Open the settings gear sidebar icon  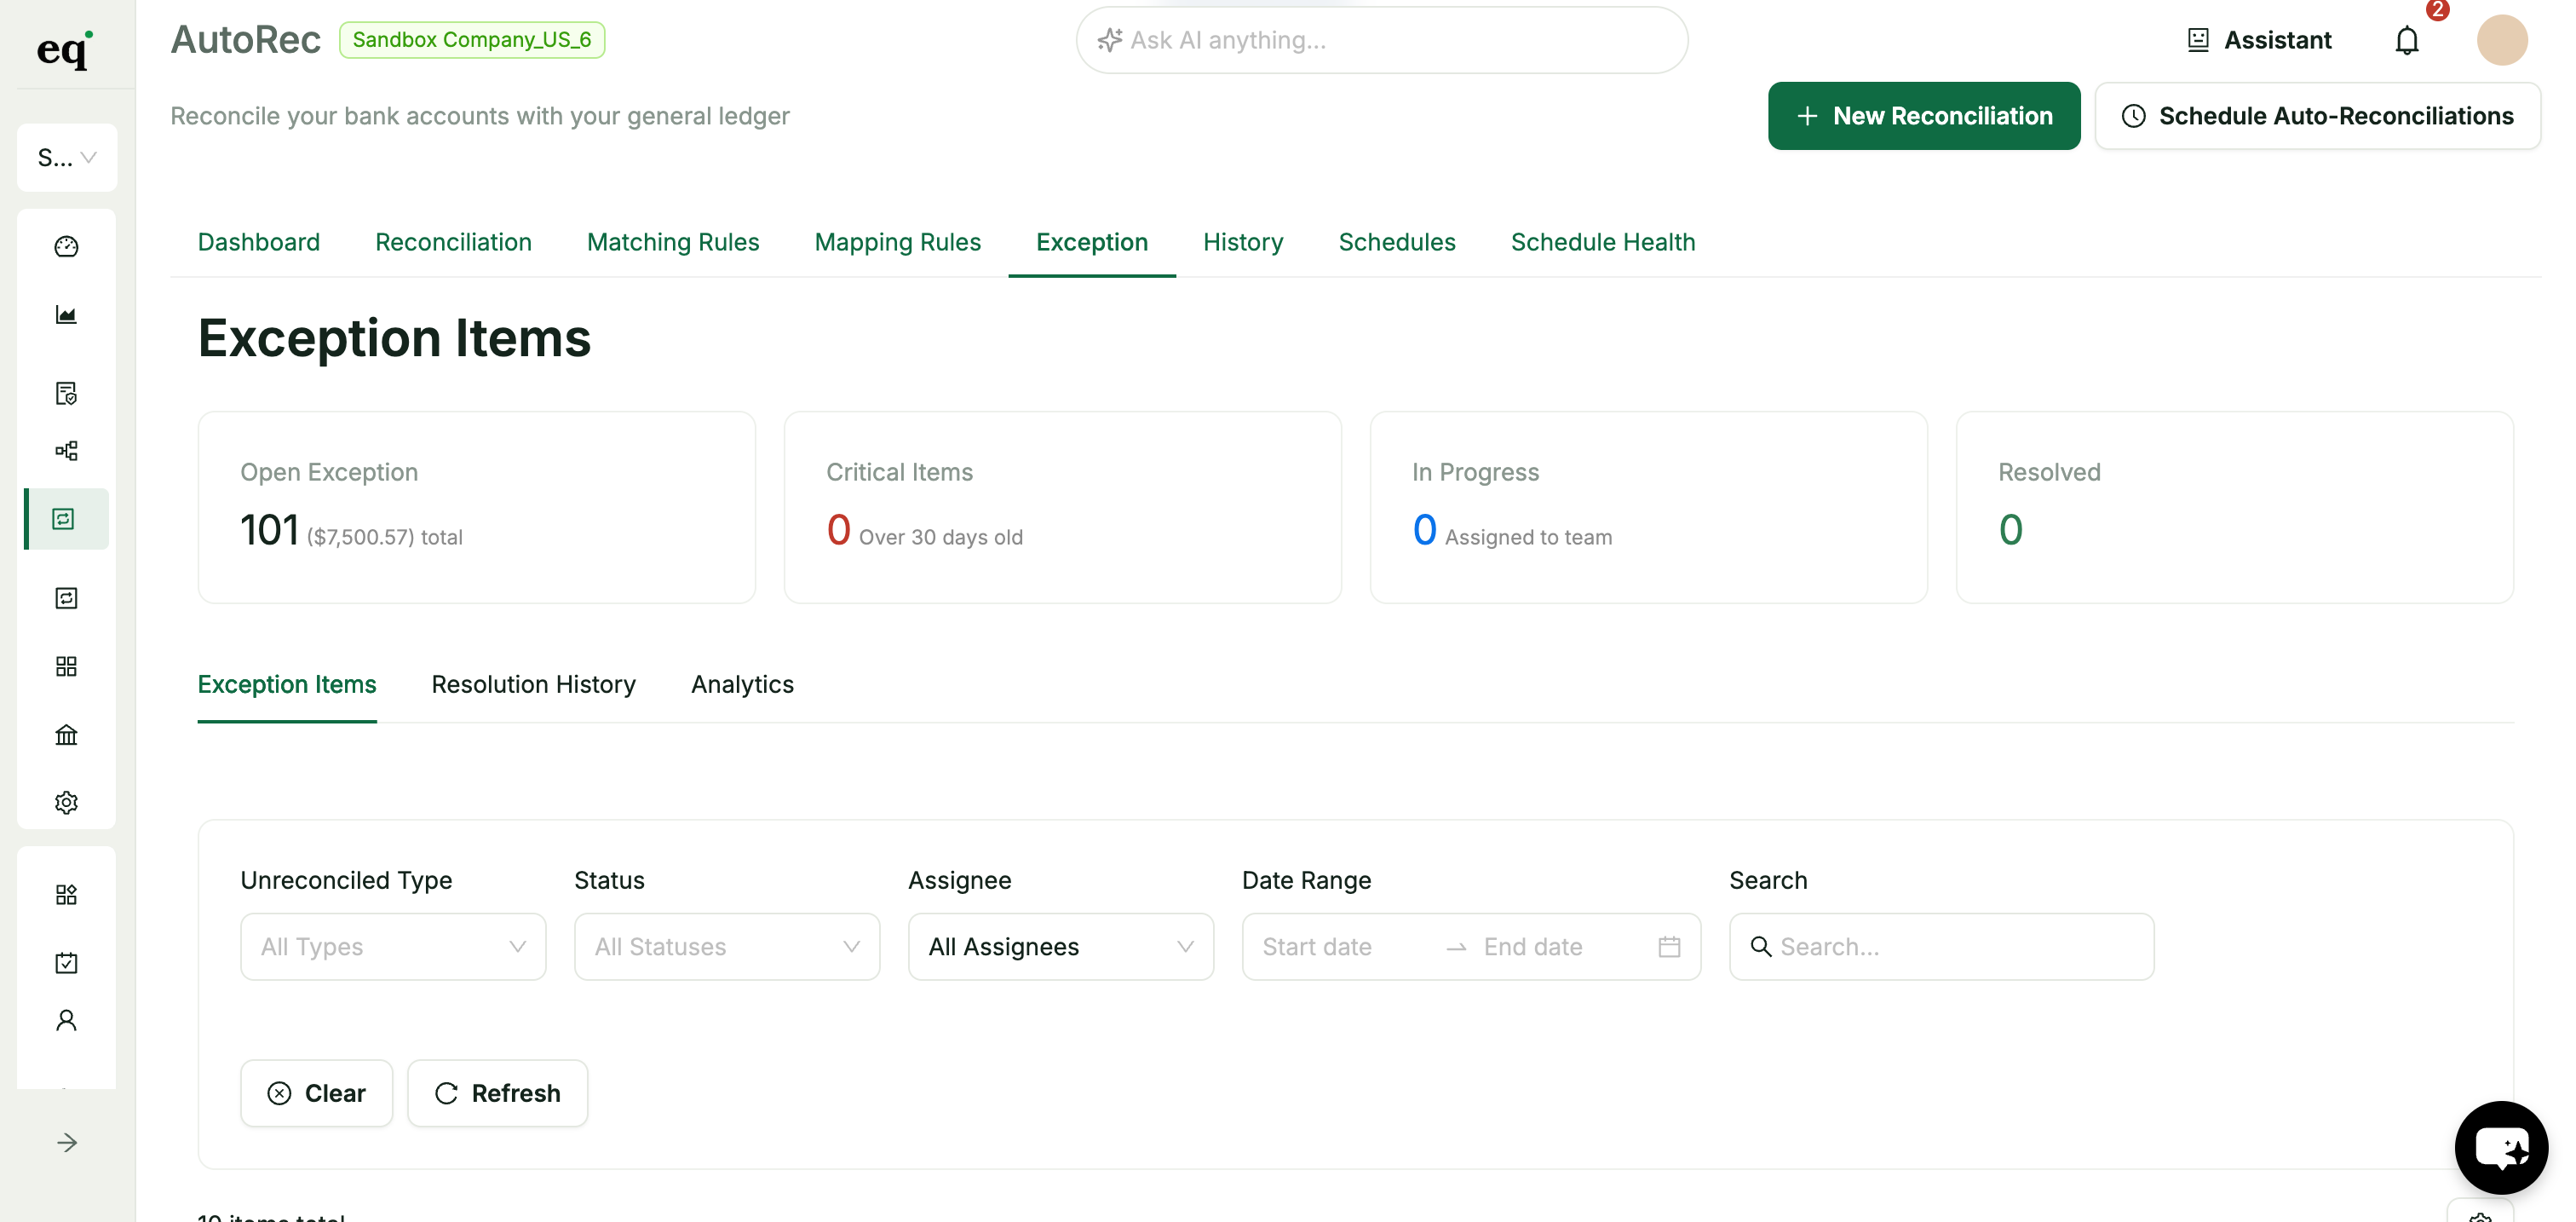(66, 803)
